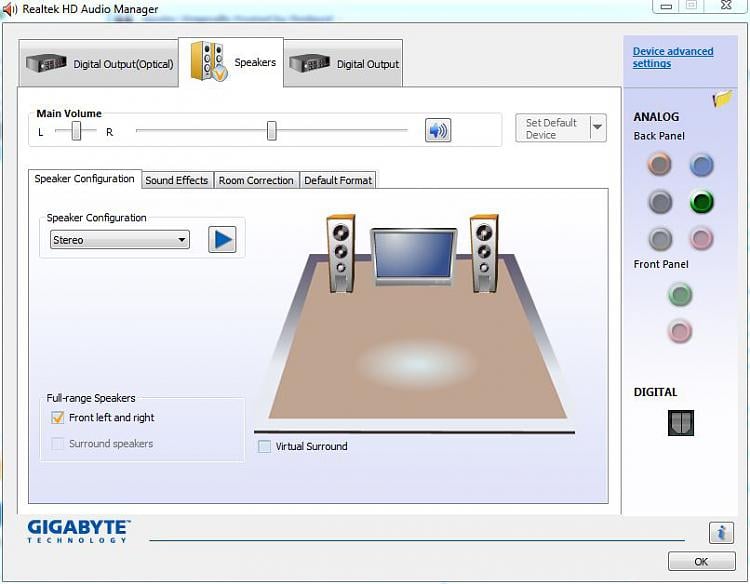The height and width of the screenshot is (584, 750).
Task: Uncheck Front left and right checkbox
Action: tap(57, 417)
